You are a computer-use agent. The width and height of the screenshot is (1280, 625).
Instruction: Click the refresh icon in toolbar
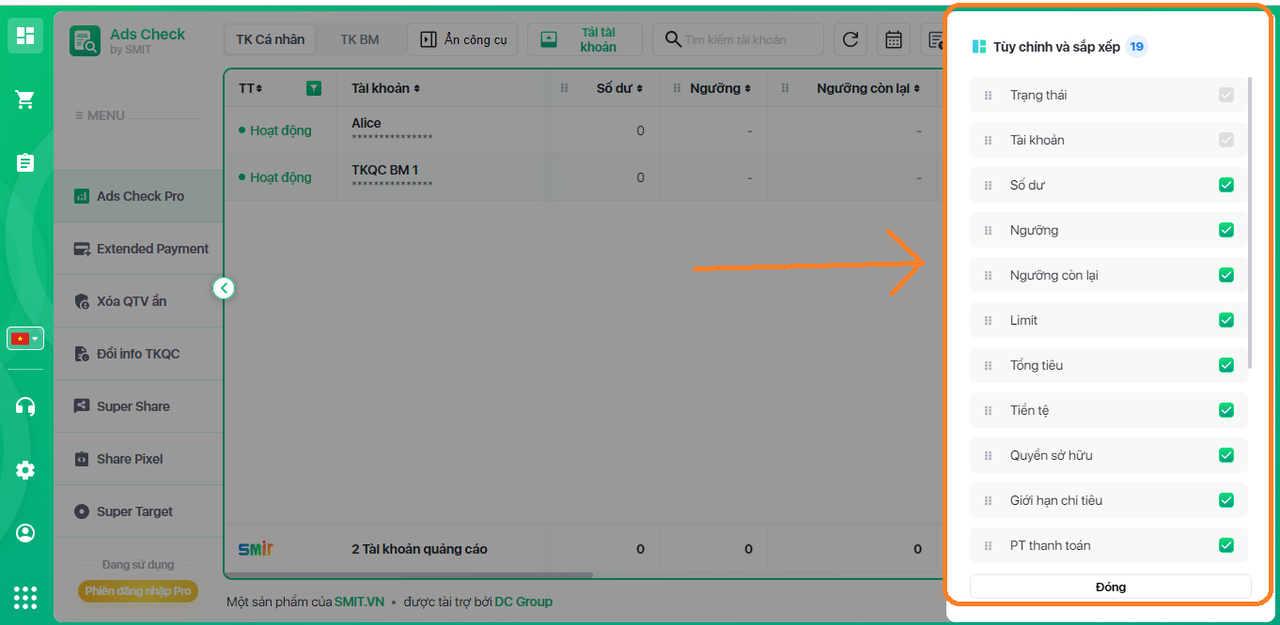[x=850, y=40]
